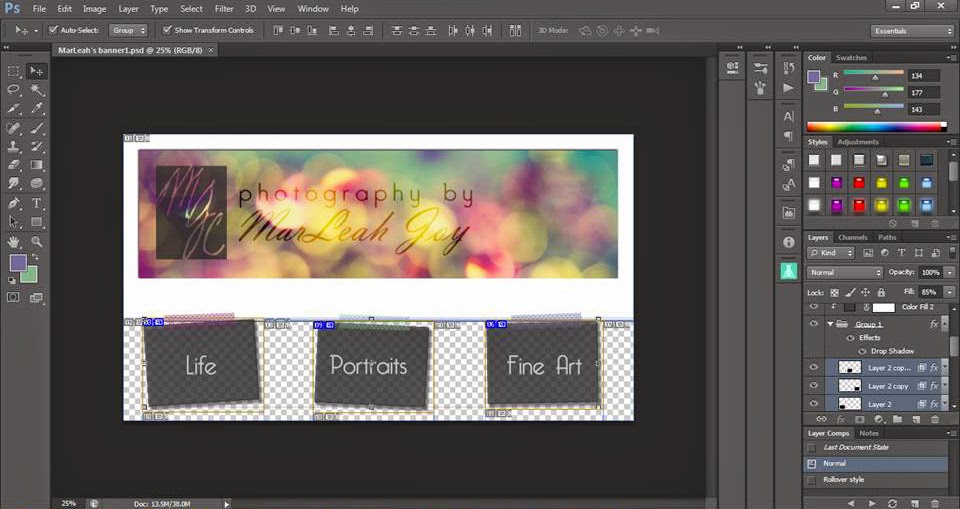Select the Move tool in toolbox

(37, 72)
